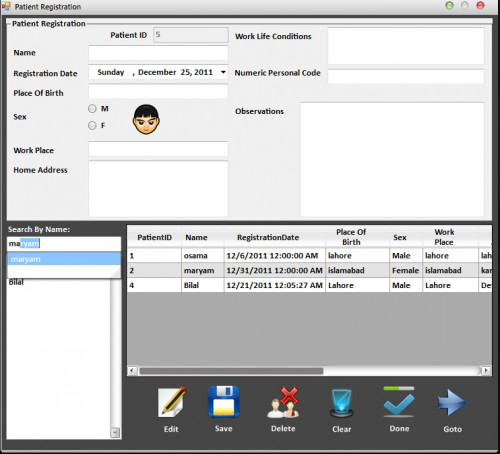Open the Registration Date dropdown arrow
500x454 pixels.
coord(223,72)
